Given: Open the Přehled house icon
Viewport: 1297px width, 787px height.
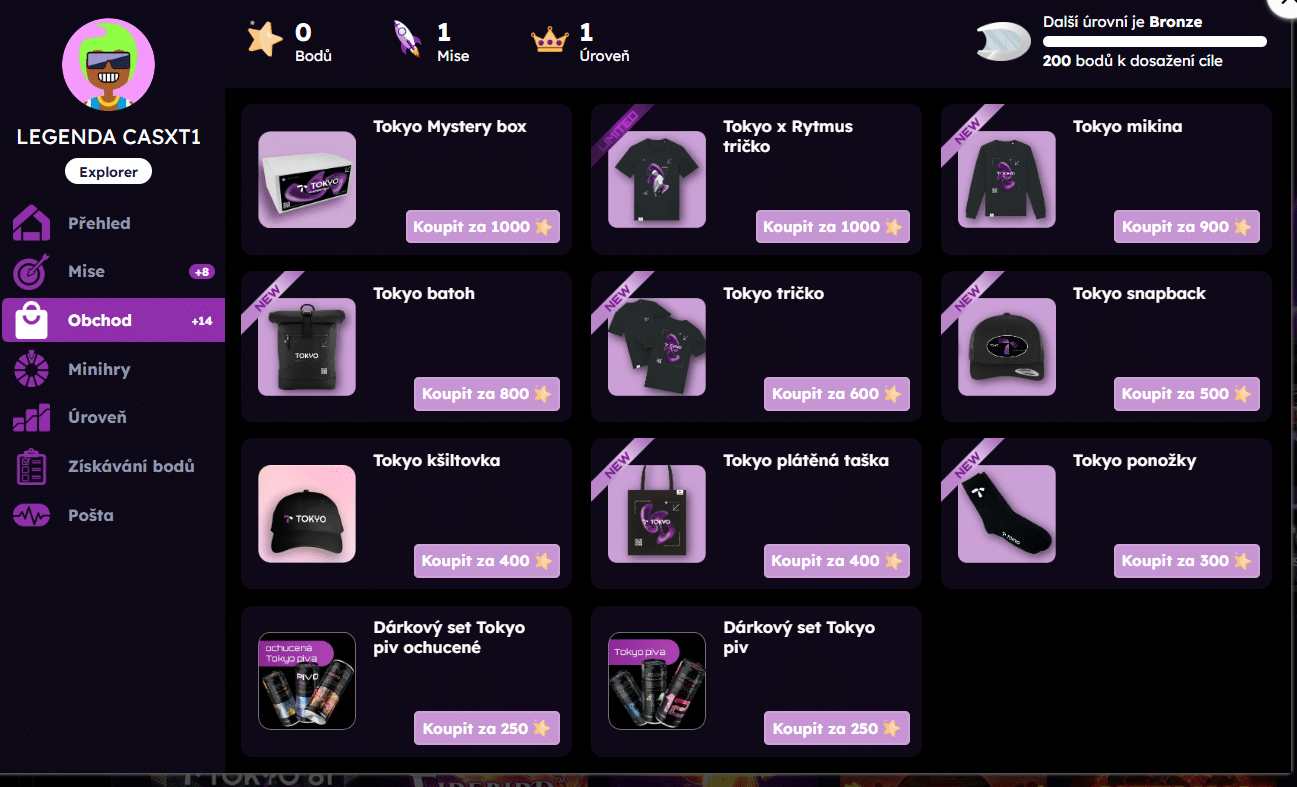Looking at the screenshot, I should point(31,223).
